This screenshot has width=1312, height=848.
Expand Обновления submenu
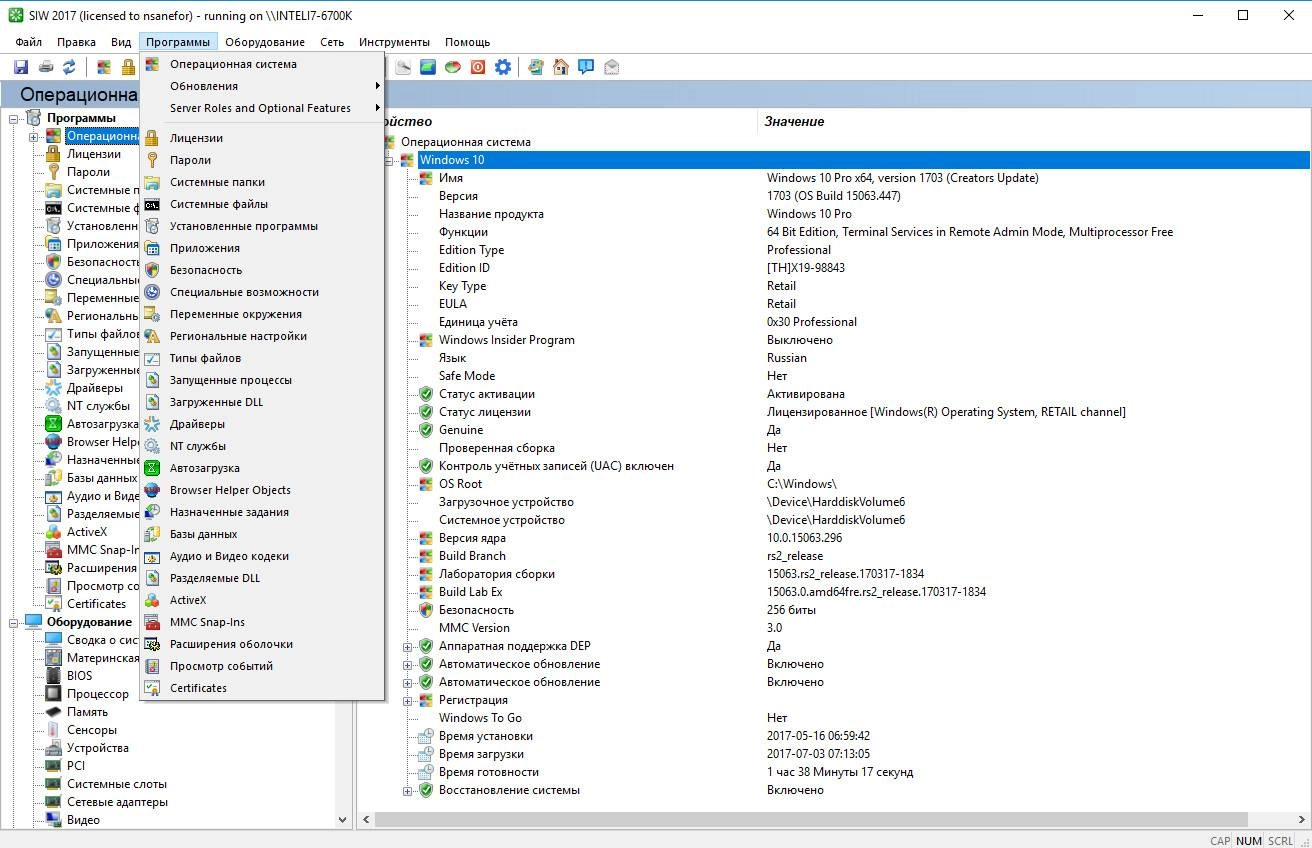coord(262,86)
